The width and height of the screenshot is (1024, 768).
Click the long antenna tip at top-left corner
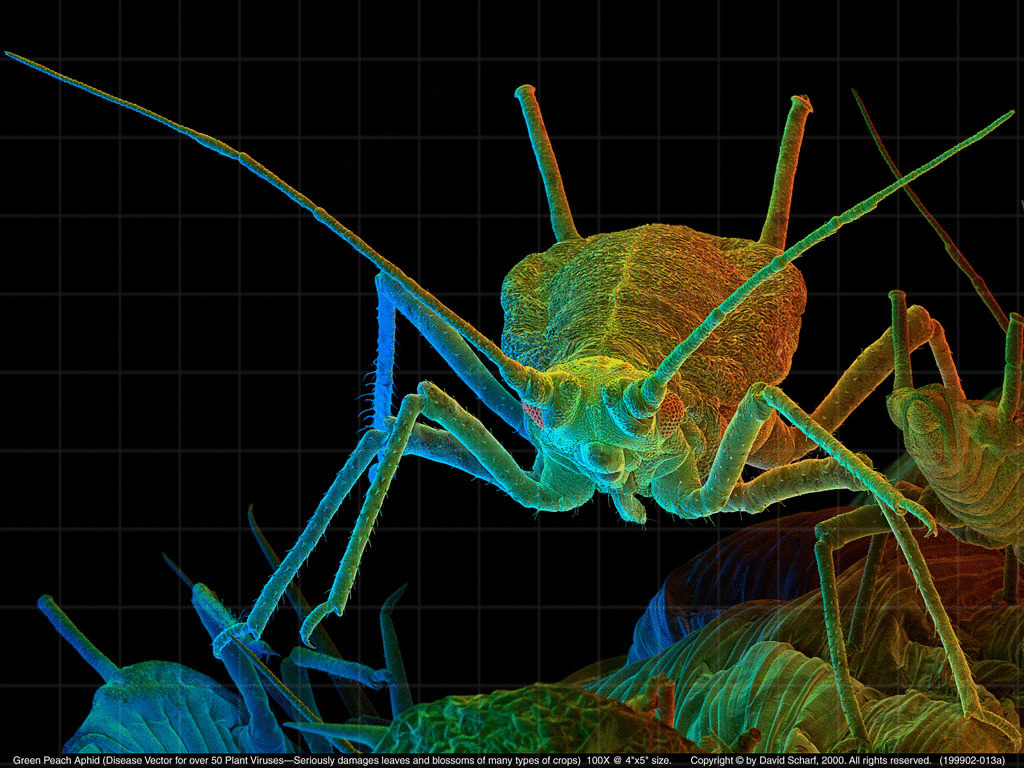click(x=10, y=55)
